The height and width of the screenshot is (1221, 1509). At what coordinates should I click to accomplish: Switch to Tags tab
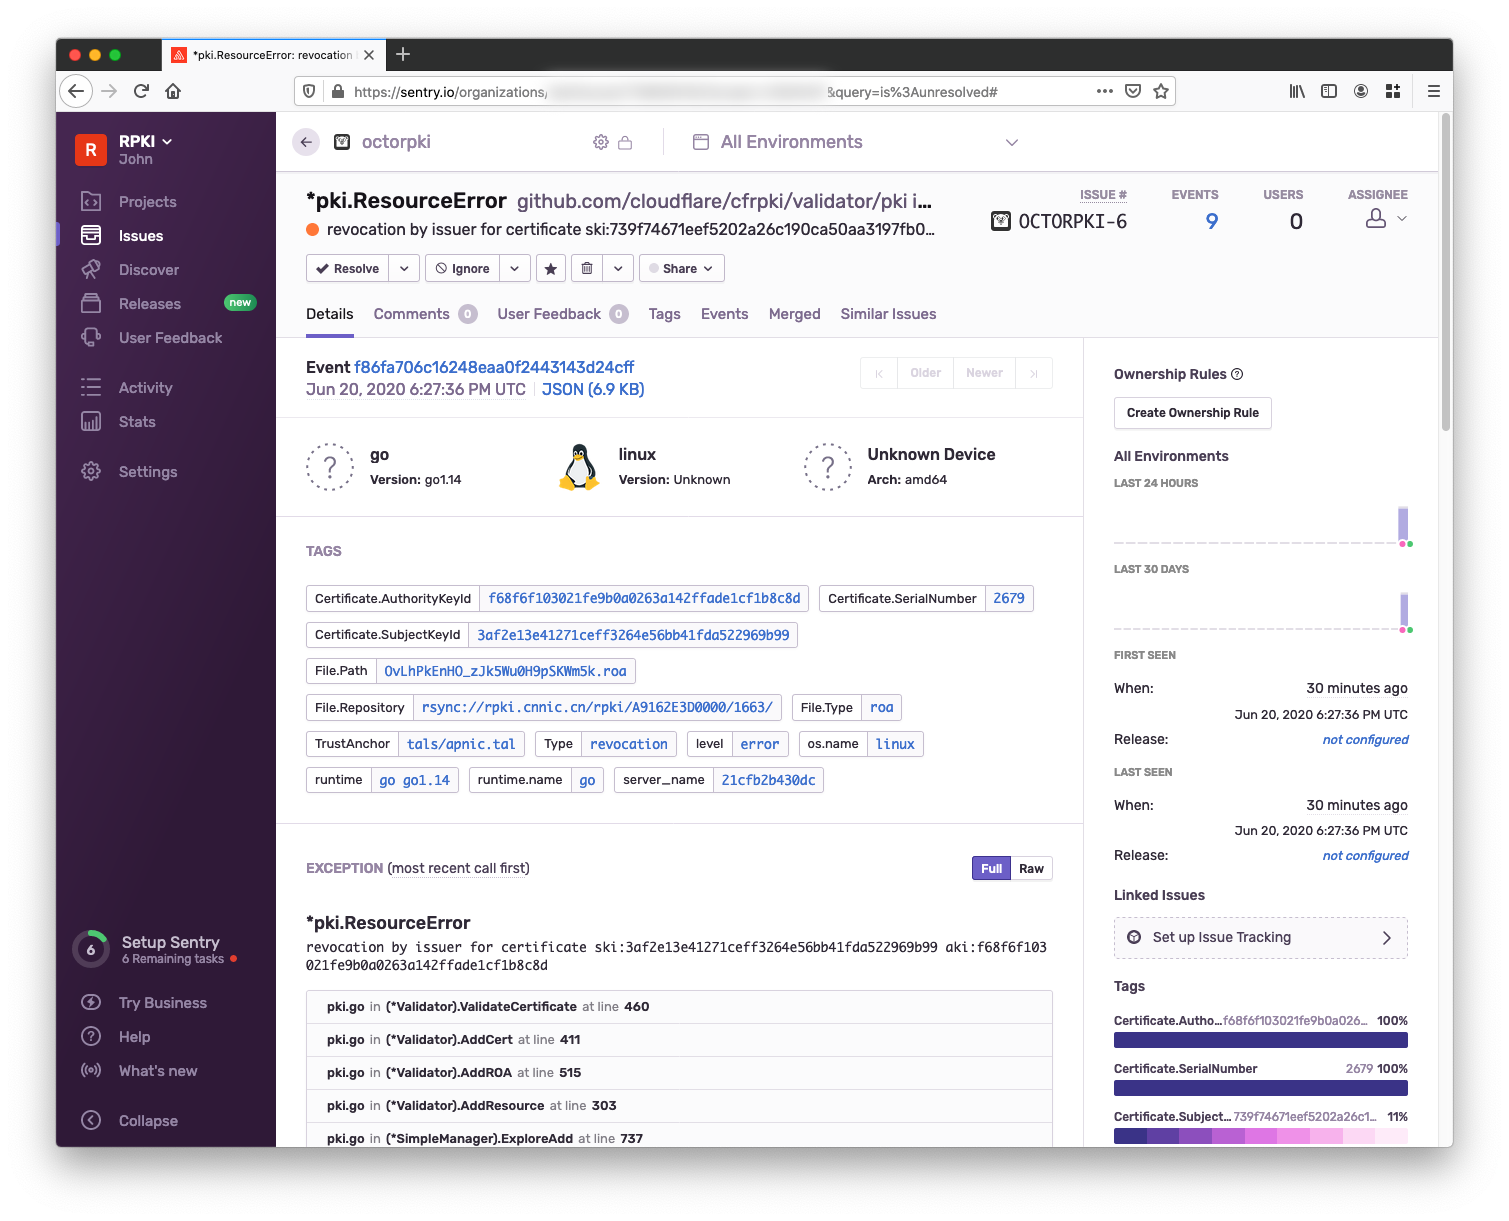[664, 314]
